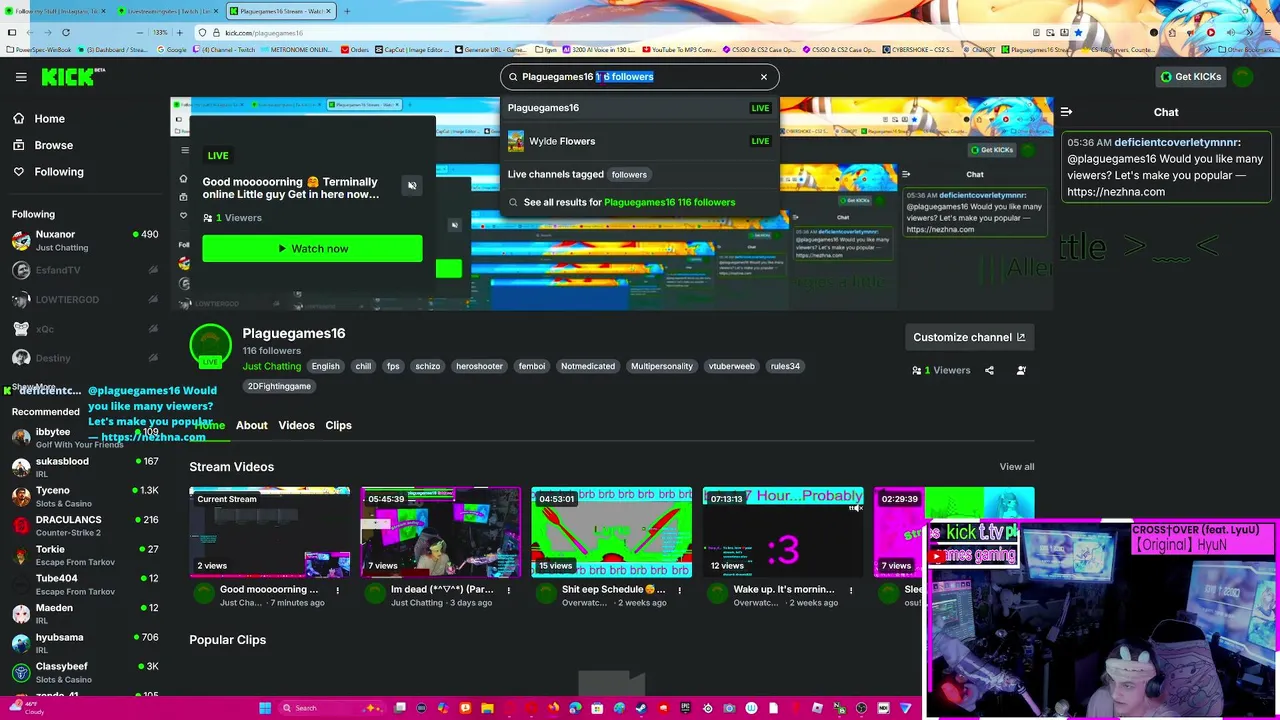Open the 04:53:01 Shit eep Schedule thumbnail
The width and height of the screenshot is (1280, 720).
(612, 532)
